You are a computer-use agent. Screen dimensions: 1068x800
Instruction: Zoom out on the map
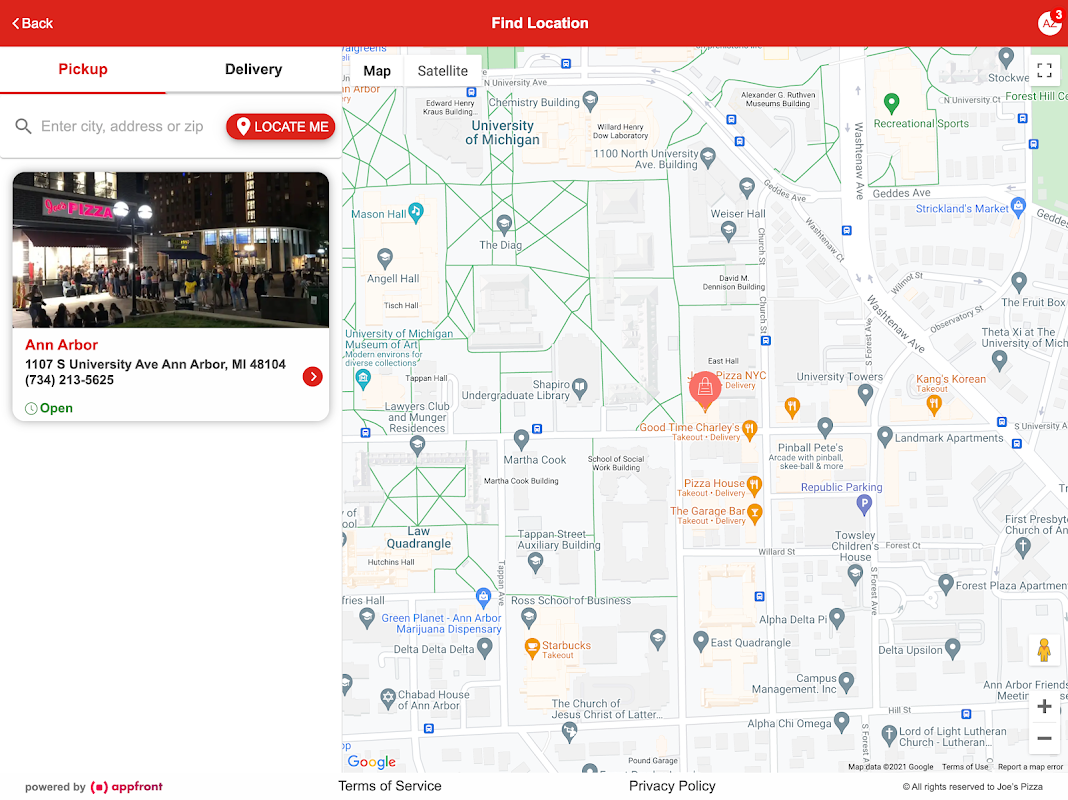[1044, 738]
